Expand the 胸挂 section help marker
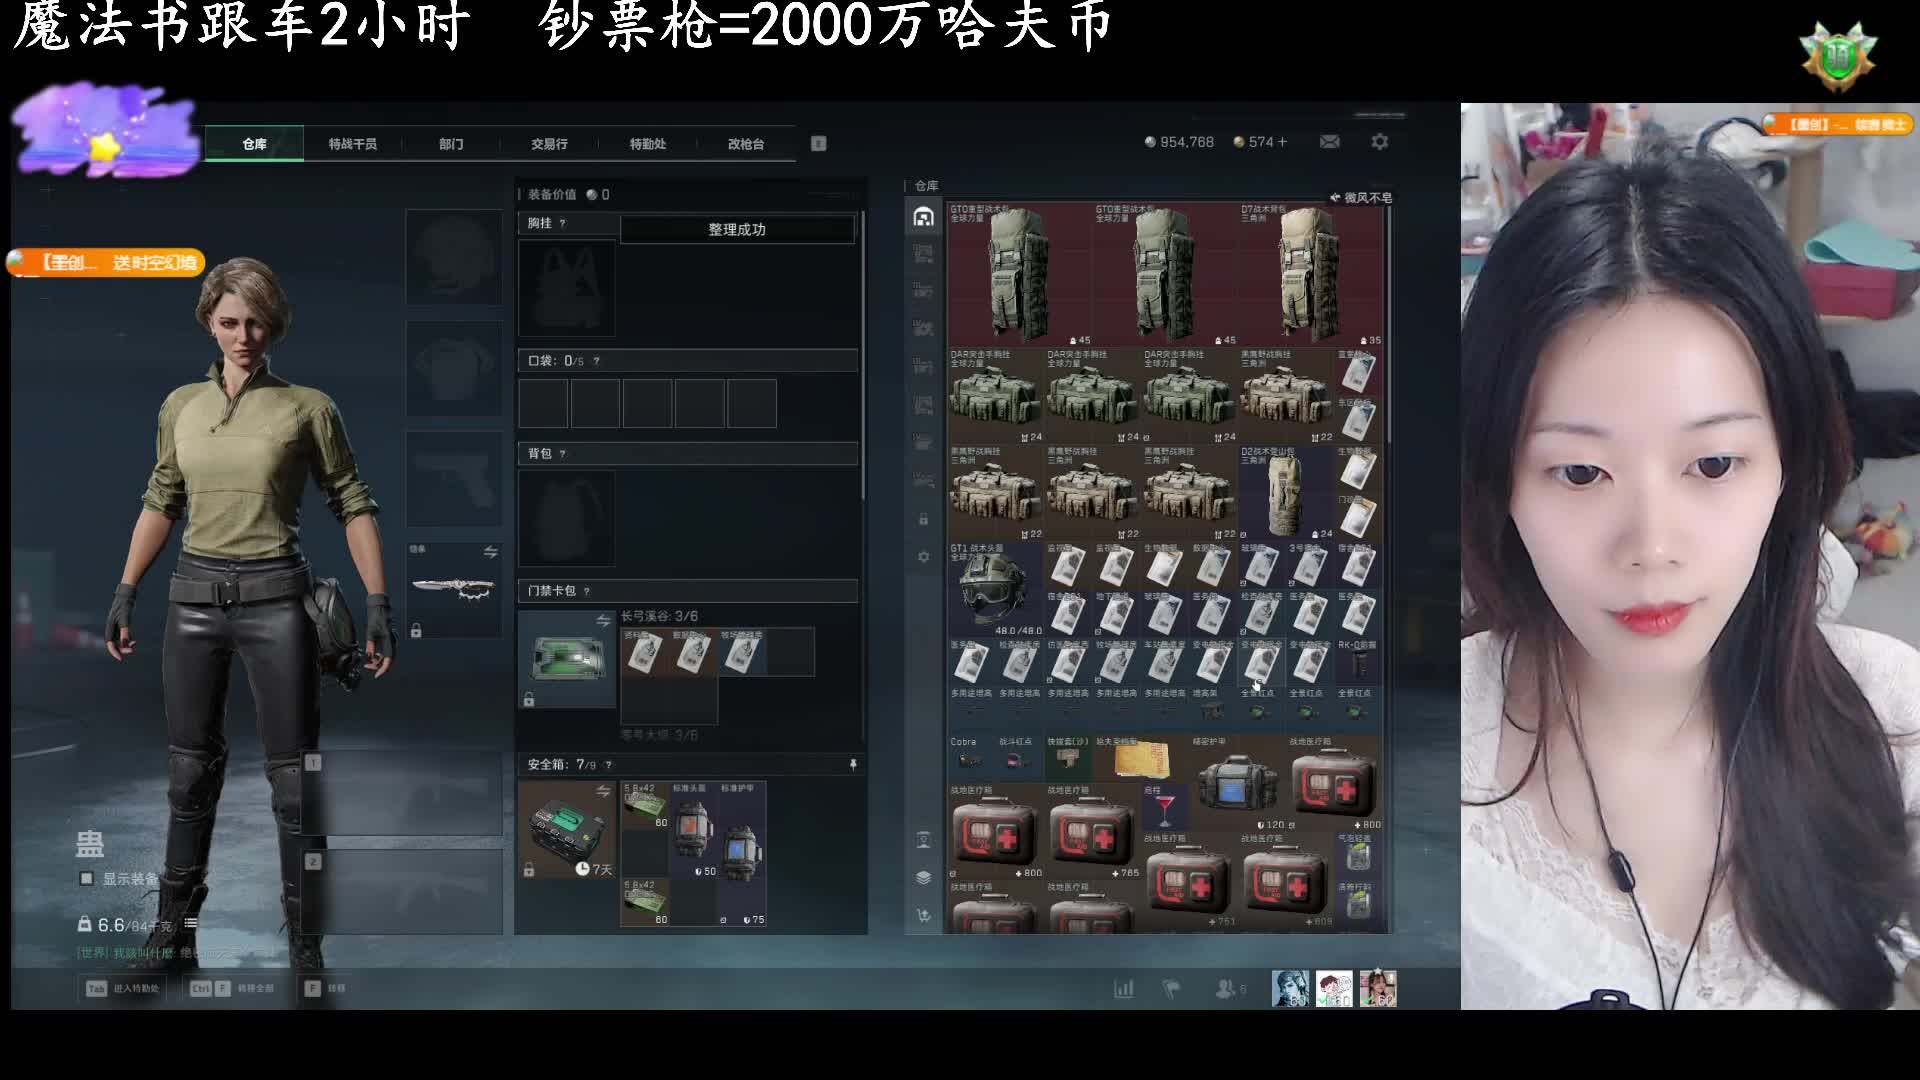The height and width of the screenshot is (1080, 1920). [x=562, y=223]
